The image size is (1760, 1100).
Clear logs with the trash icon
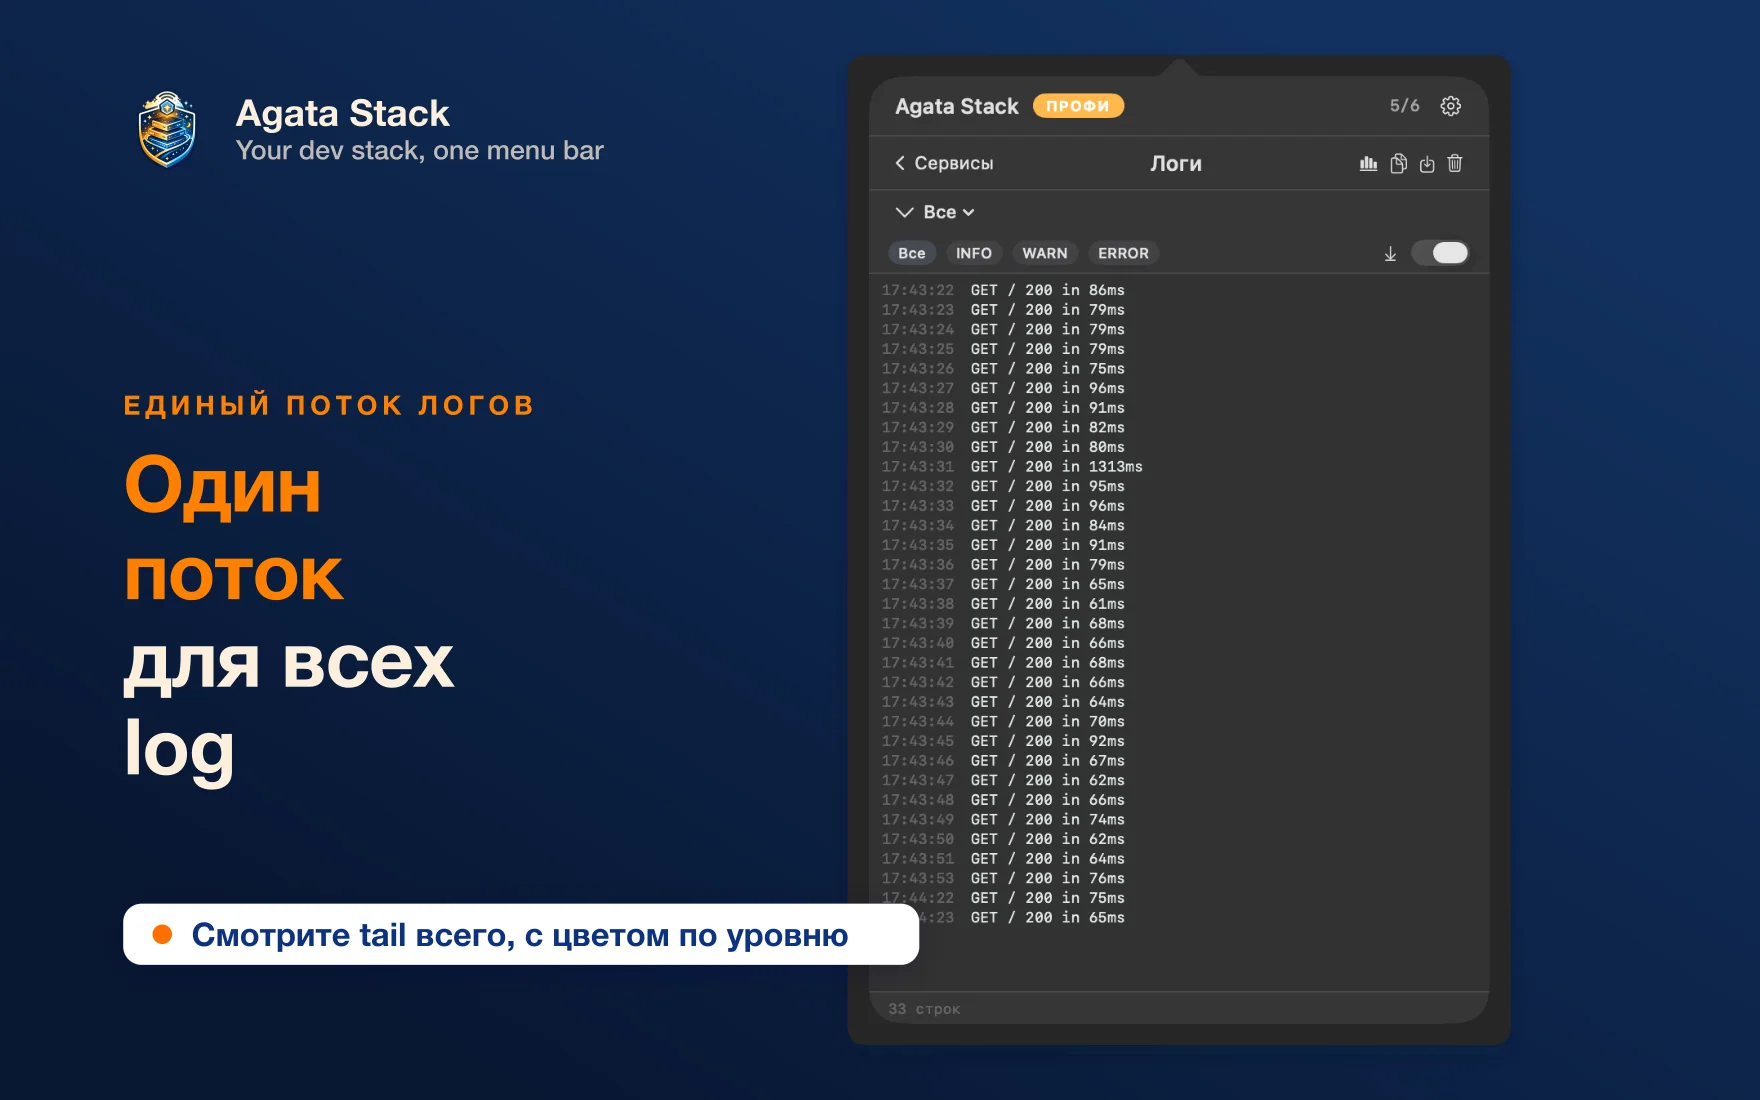point(1455,163)
